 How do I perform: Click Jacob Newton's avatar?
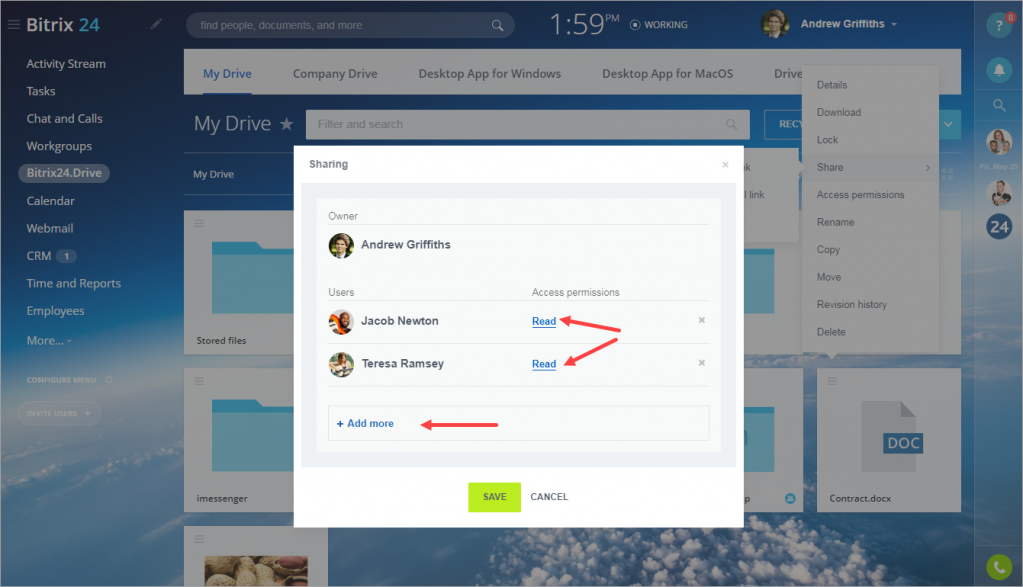pos(341,322)
